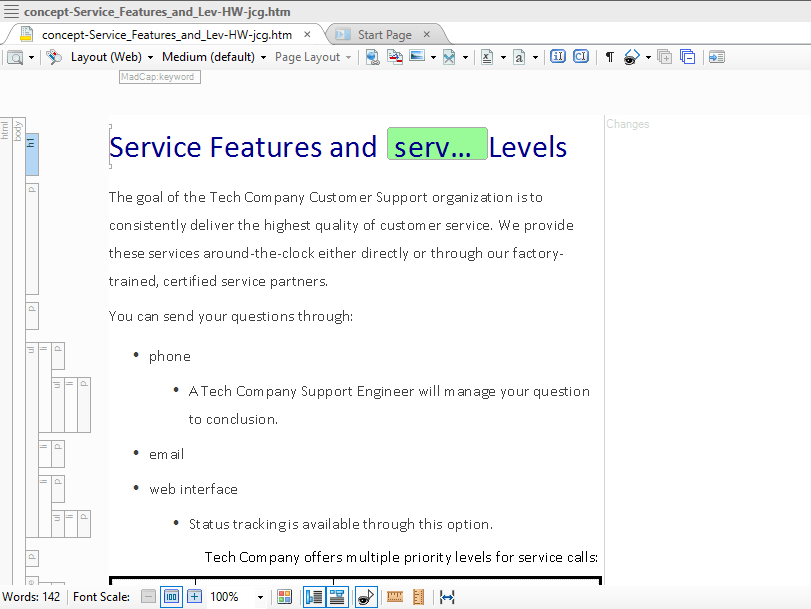The image size is (811, 609).
Task: Click the conditional indicators eye icon in status bar
Action: (366, 597)
